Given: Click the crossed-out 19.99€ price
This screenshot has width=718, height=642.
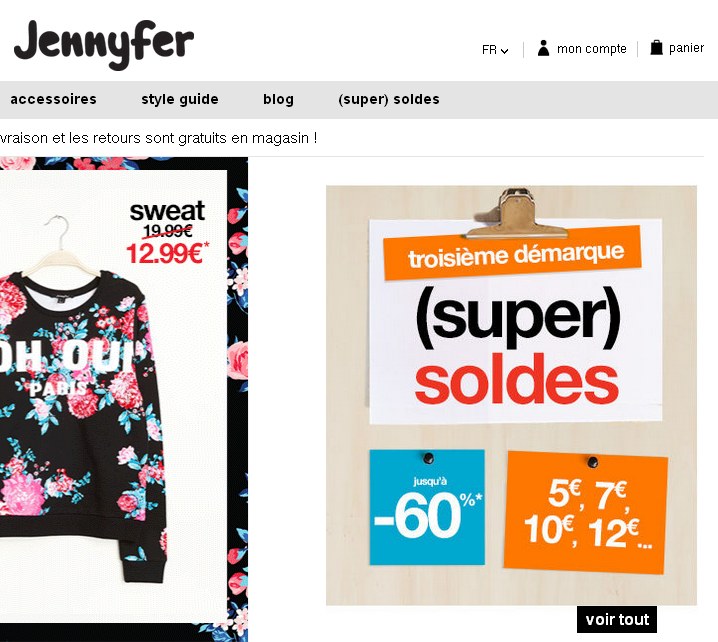Looking at the screenshot, I should 168,231.
